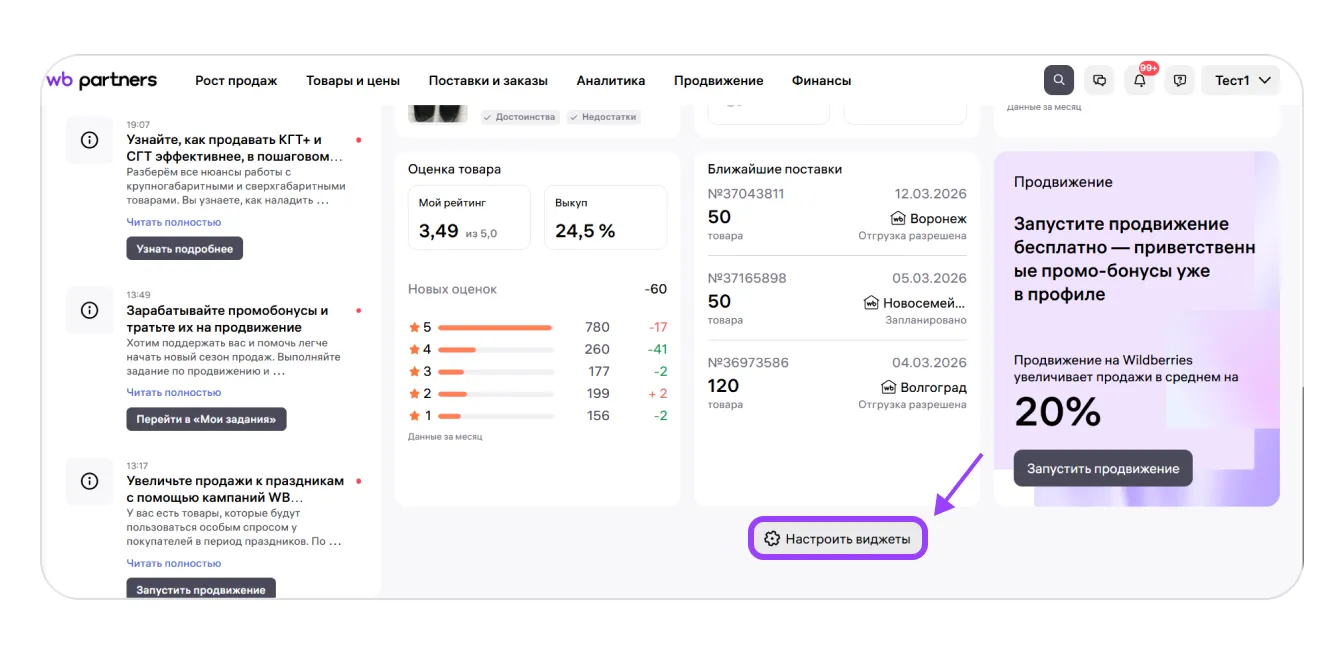
Task: Toggle the «Достоинства» check tag
Action: [518, 117]
